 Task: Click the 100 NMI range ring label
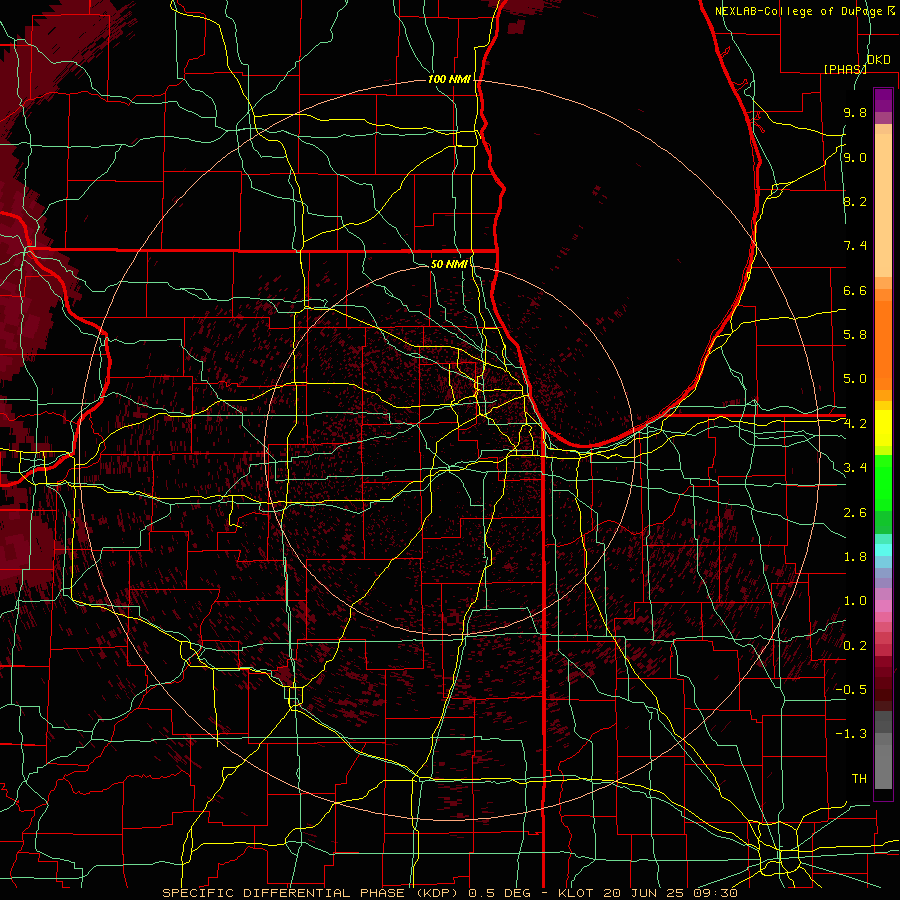click(x=449, y=79)
